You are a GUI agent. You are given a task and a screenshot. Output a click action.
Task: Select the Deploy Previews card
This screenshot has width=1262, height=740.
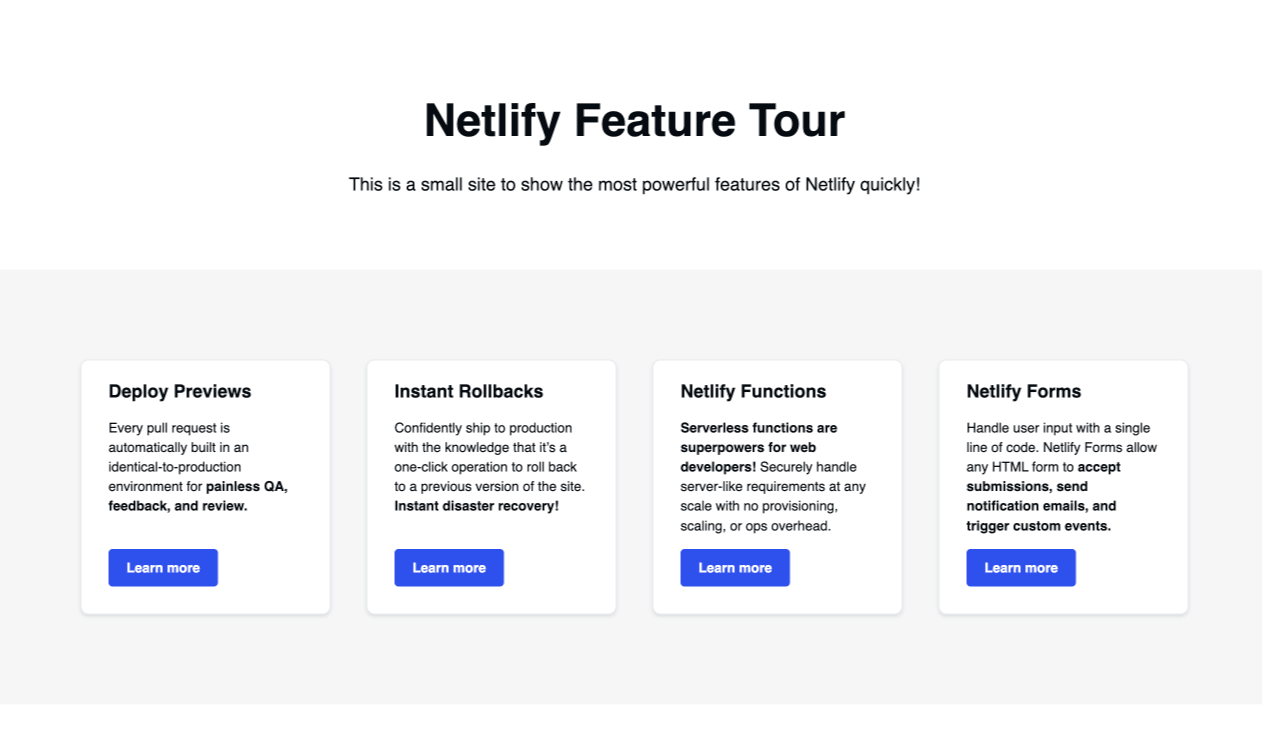(x=205, y=487)
